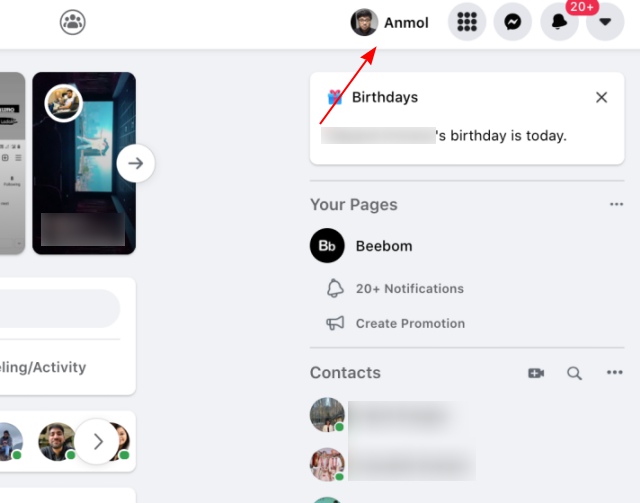This screenshot has width=640, height=503.
Task: Advance stories with the right arrow button
Action: tap(136, 163)
